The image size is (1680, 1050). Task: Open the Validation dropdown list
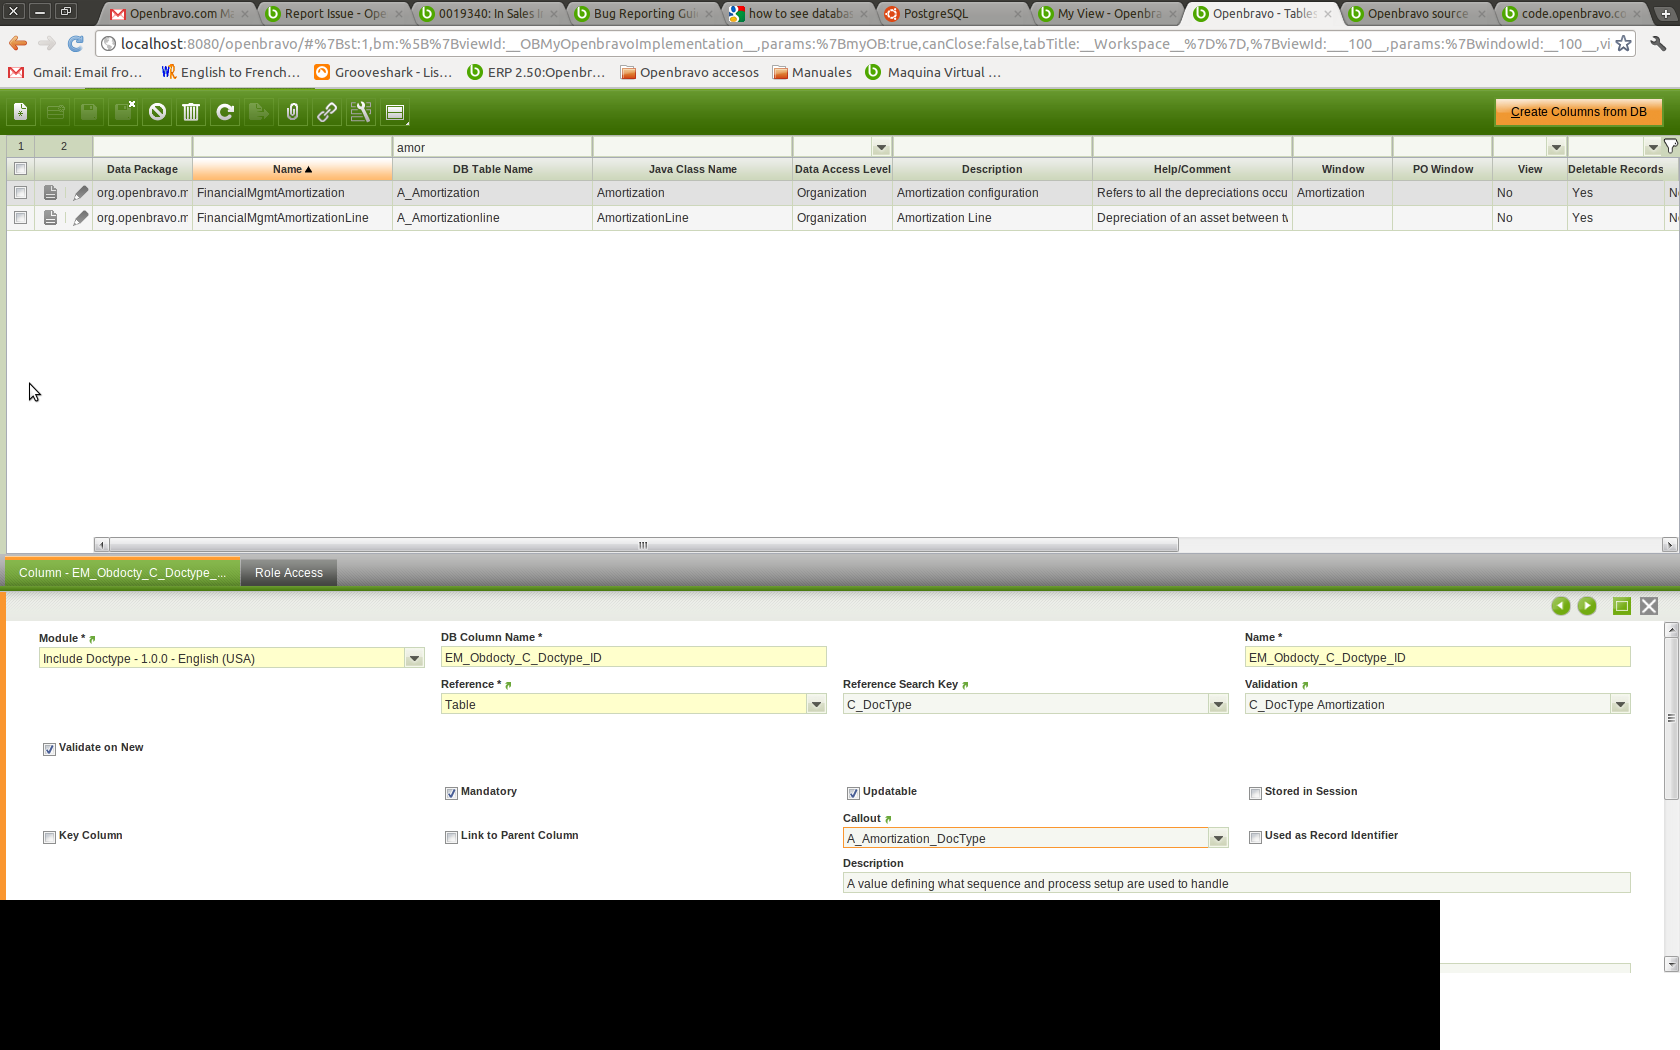[1620, 705]
